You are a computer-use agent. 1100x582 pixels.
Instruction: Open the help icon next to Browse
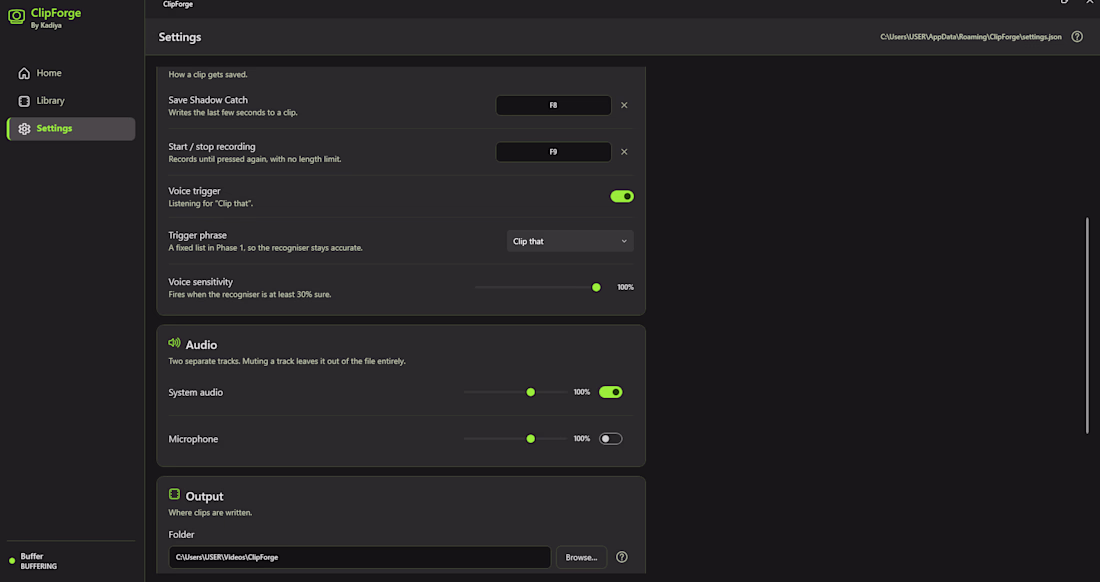(622, 557)
